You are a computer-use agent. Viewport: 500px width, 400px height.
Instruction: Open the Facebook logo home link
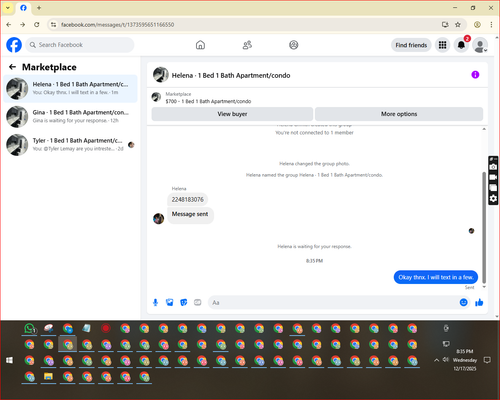pos(14,45)
